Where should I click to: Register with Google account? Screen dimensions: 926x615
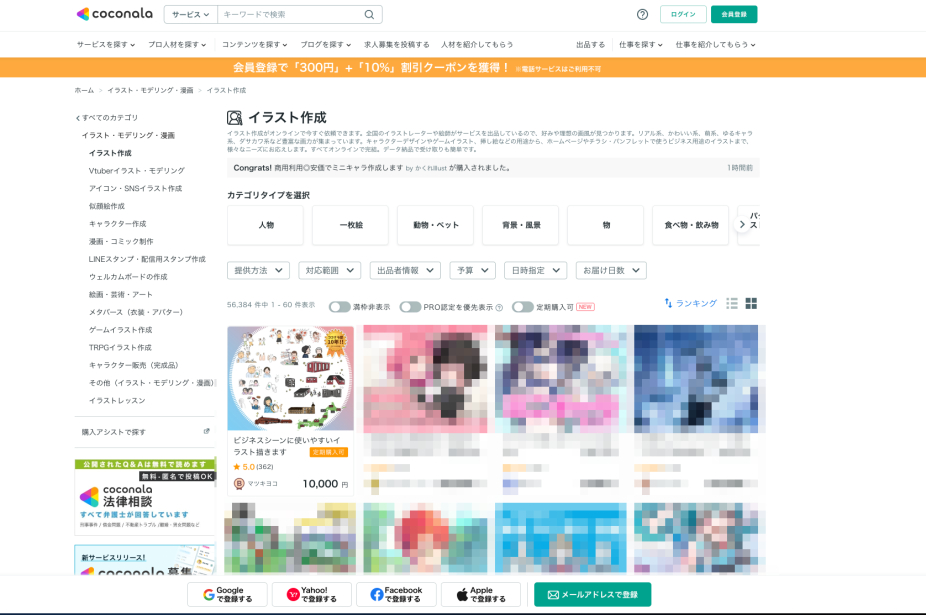tap(227, 595)
